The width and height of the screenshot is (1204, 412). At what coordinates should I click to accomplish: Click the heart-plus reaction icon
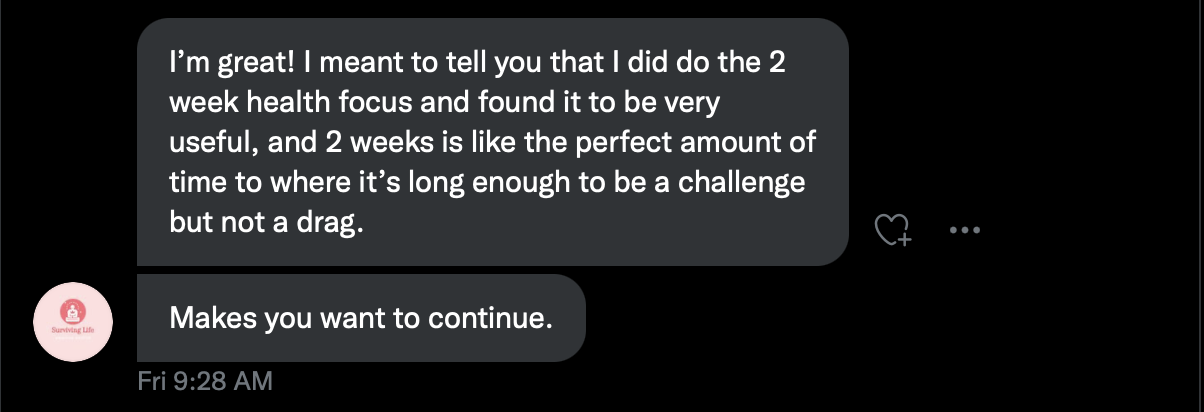point(892,230)
